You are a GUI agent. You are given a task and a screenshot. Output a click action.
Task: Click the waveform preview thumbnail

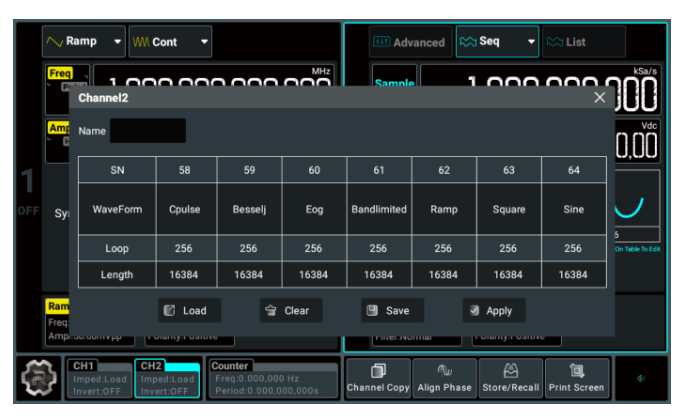tap(637, 198)
